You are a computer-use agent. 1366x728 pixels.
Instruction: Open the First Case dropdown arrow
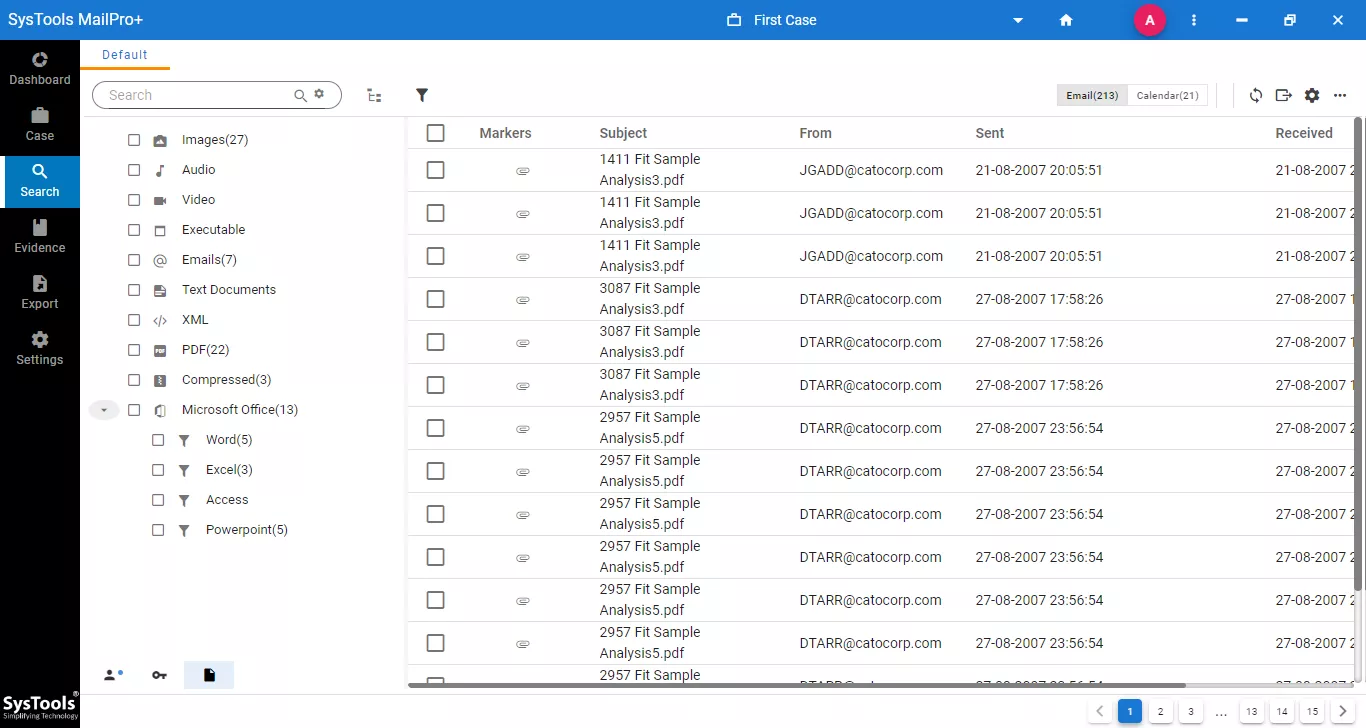pos(1018,20)
